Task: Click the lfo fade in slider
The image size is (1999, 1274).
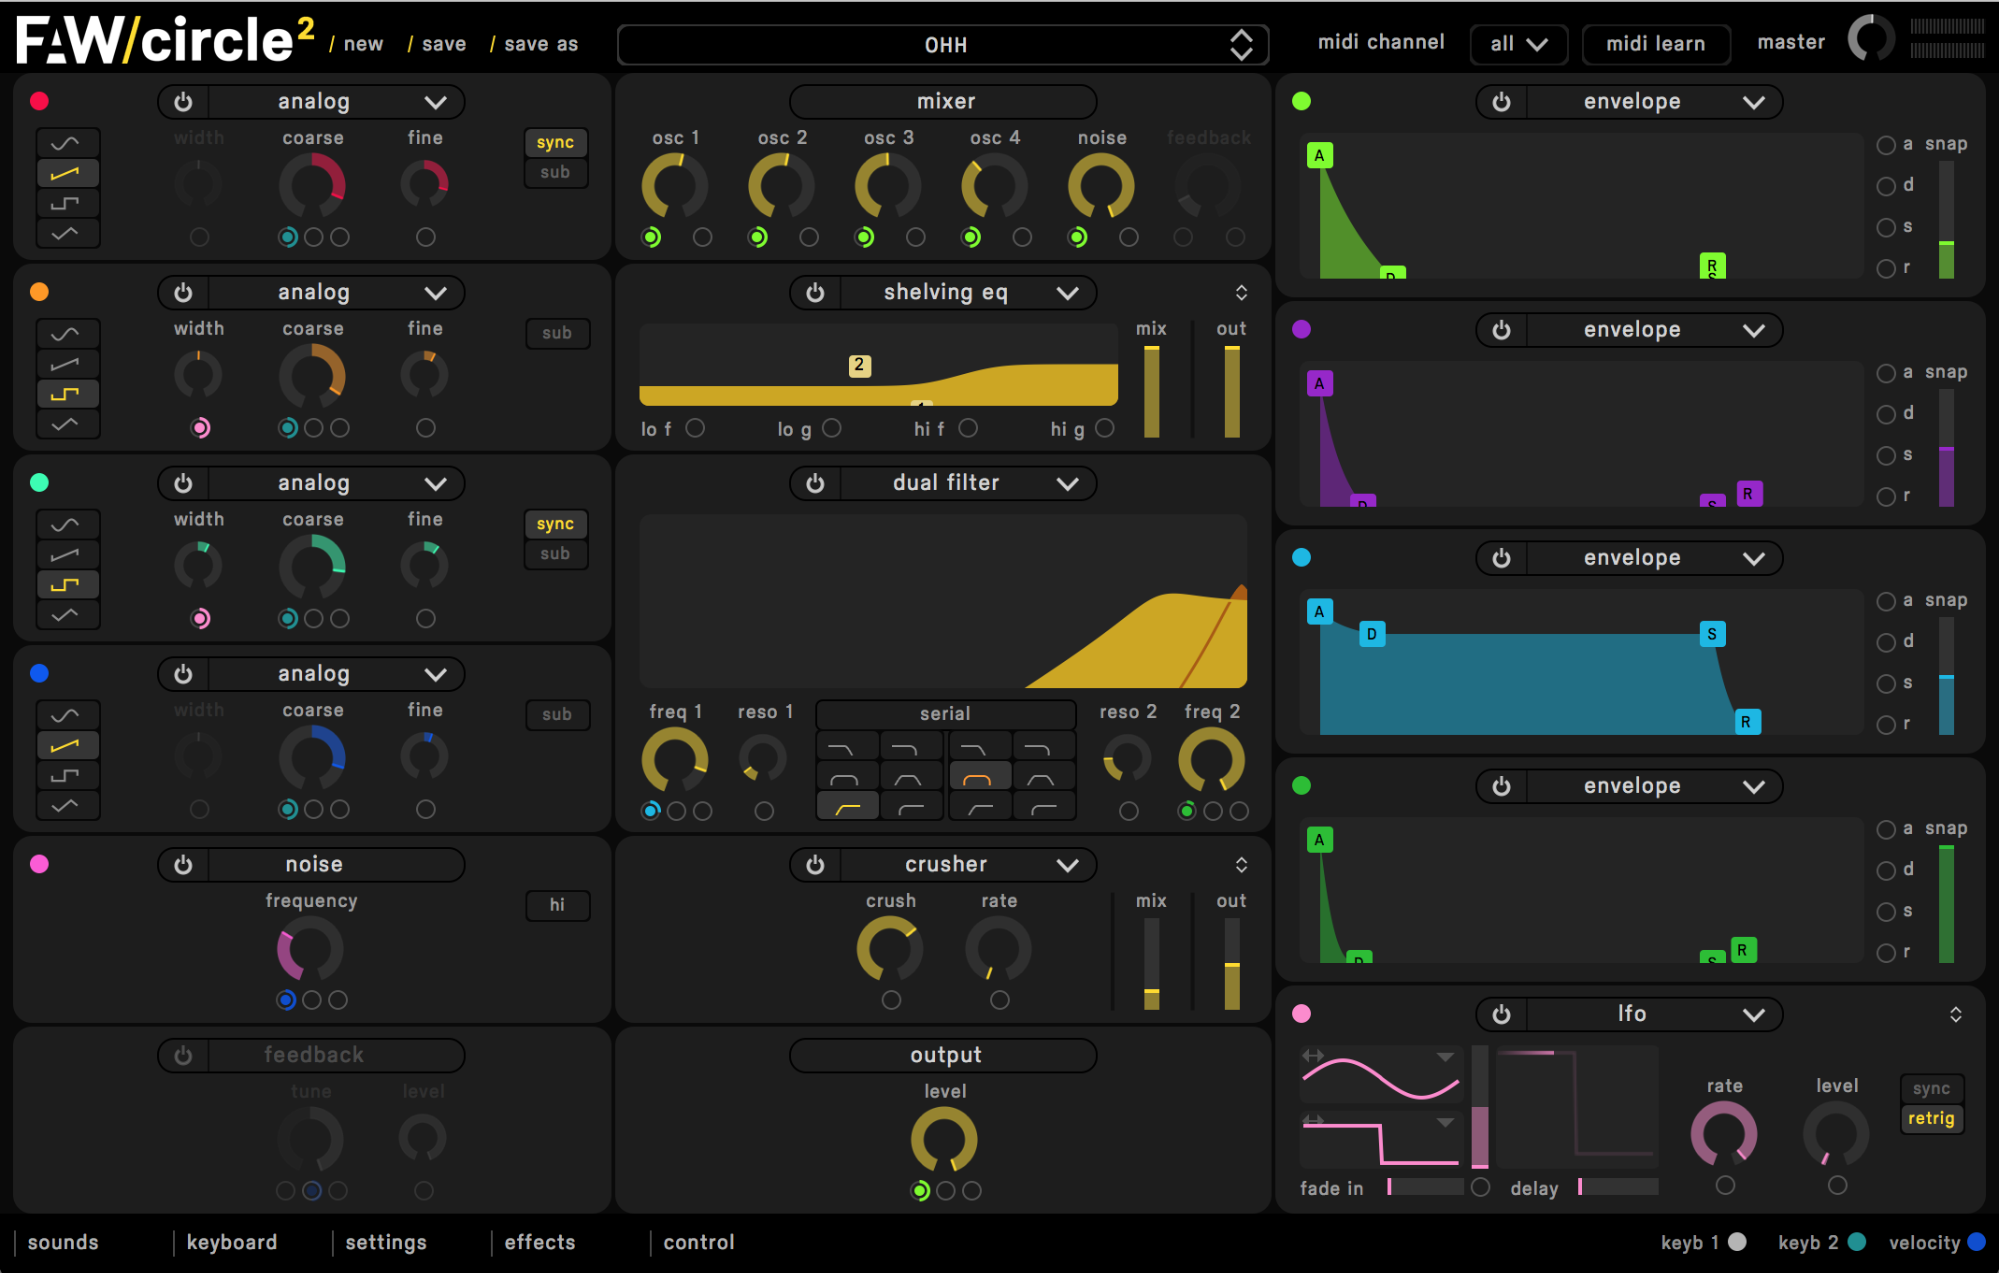Action: coord(1425,1187)
